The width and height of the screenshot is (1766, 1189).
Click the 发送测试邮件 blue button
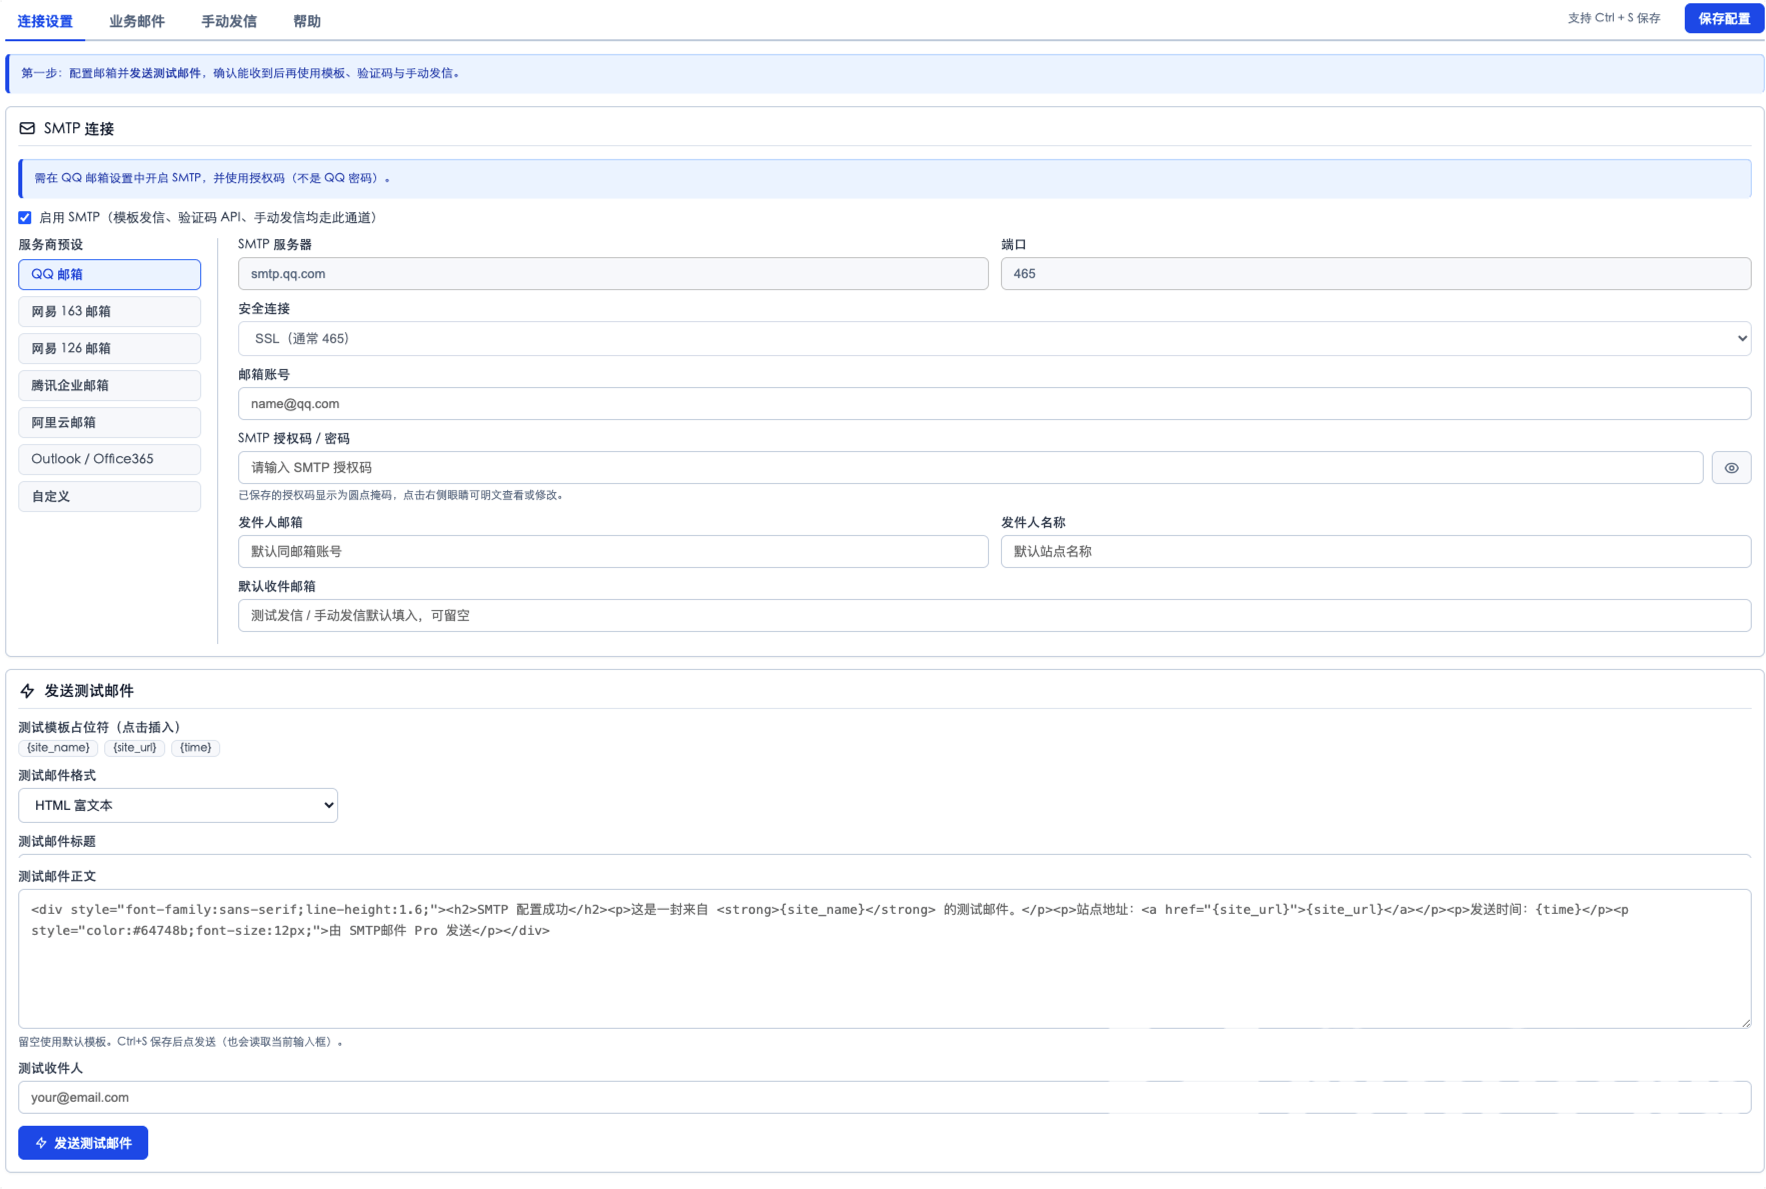click(x=83, y=1143)
